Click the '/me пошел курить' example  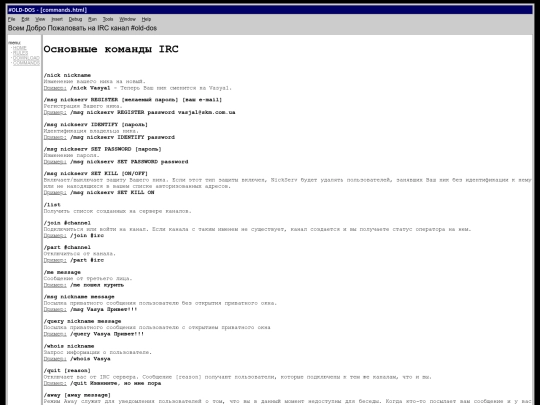click(97, 285)
